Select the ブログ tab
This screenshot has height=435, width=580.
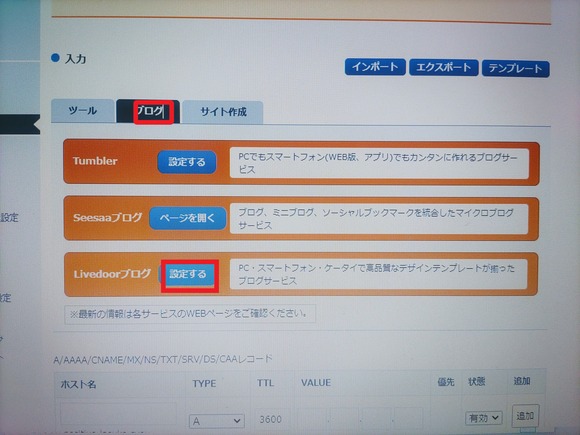click(149, 111)
